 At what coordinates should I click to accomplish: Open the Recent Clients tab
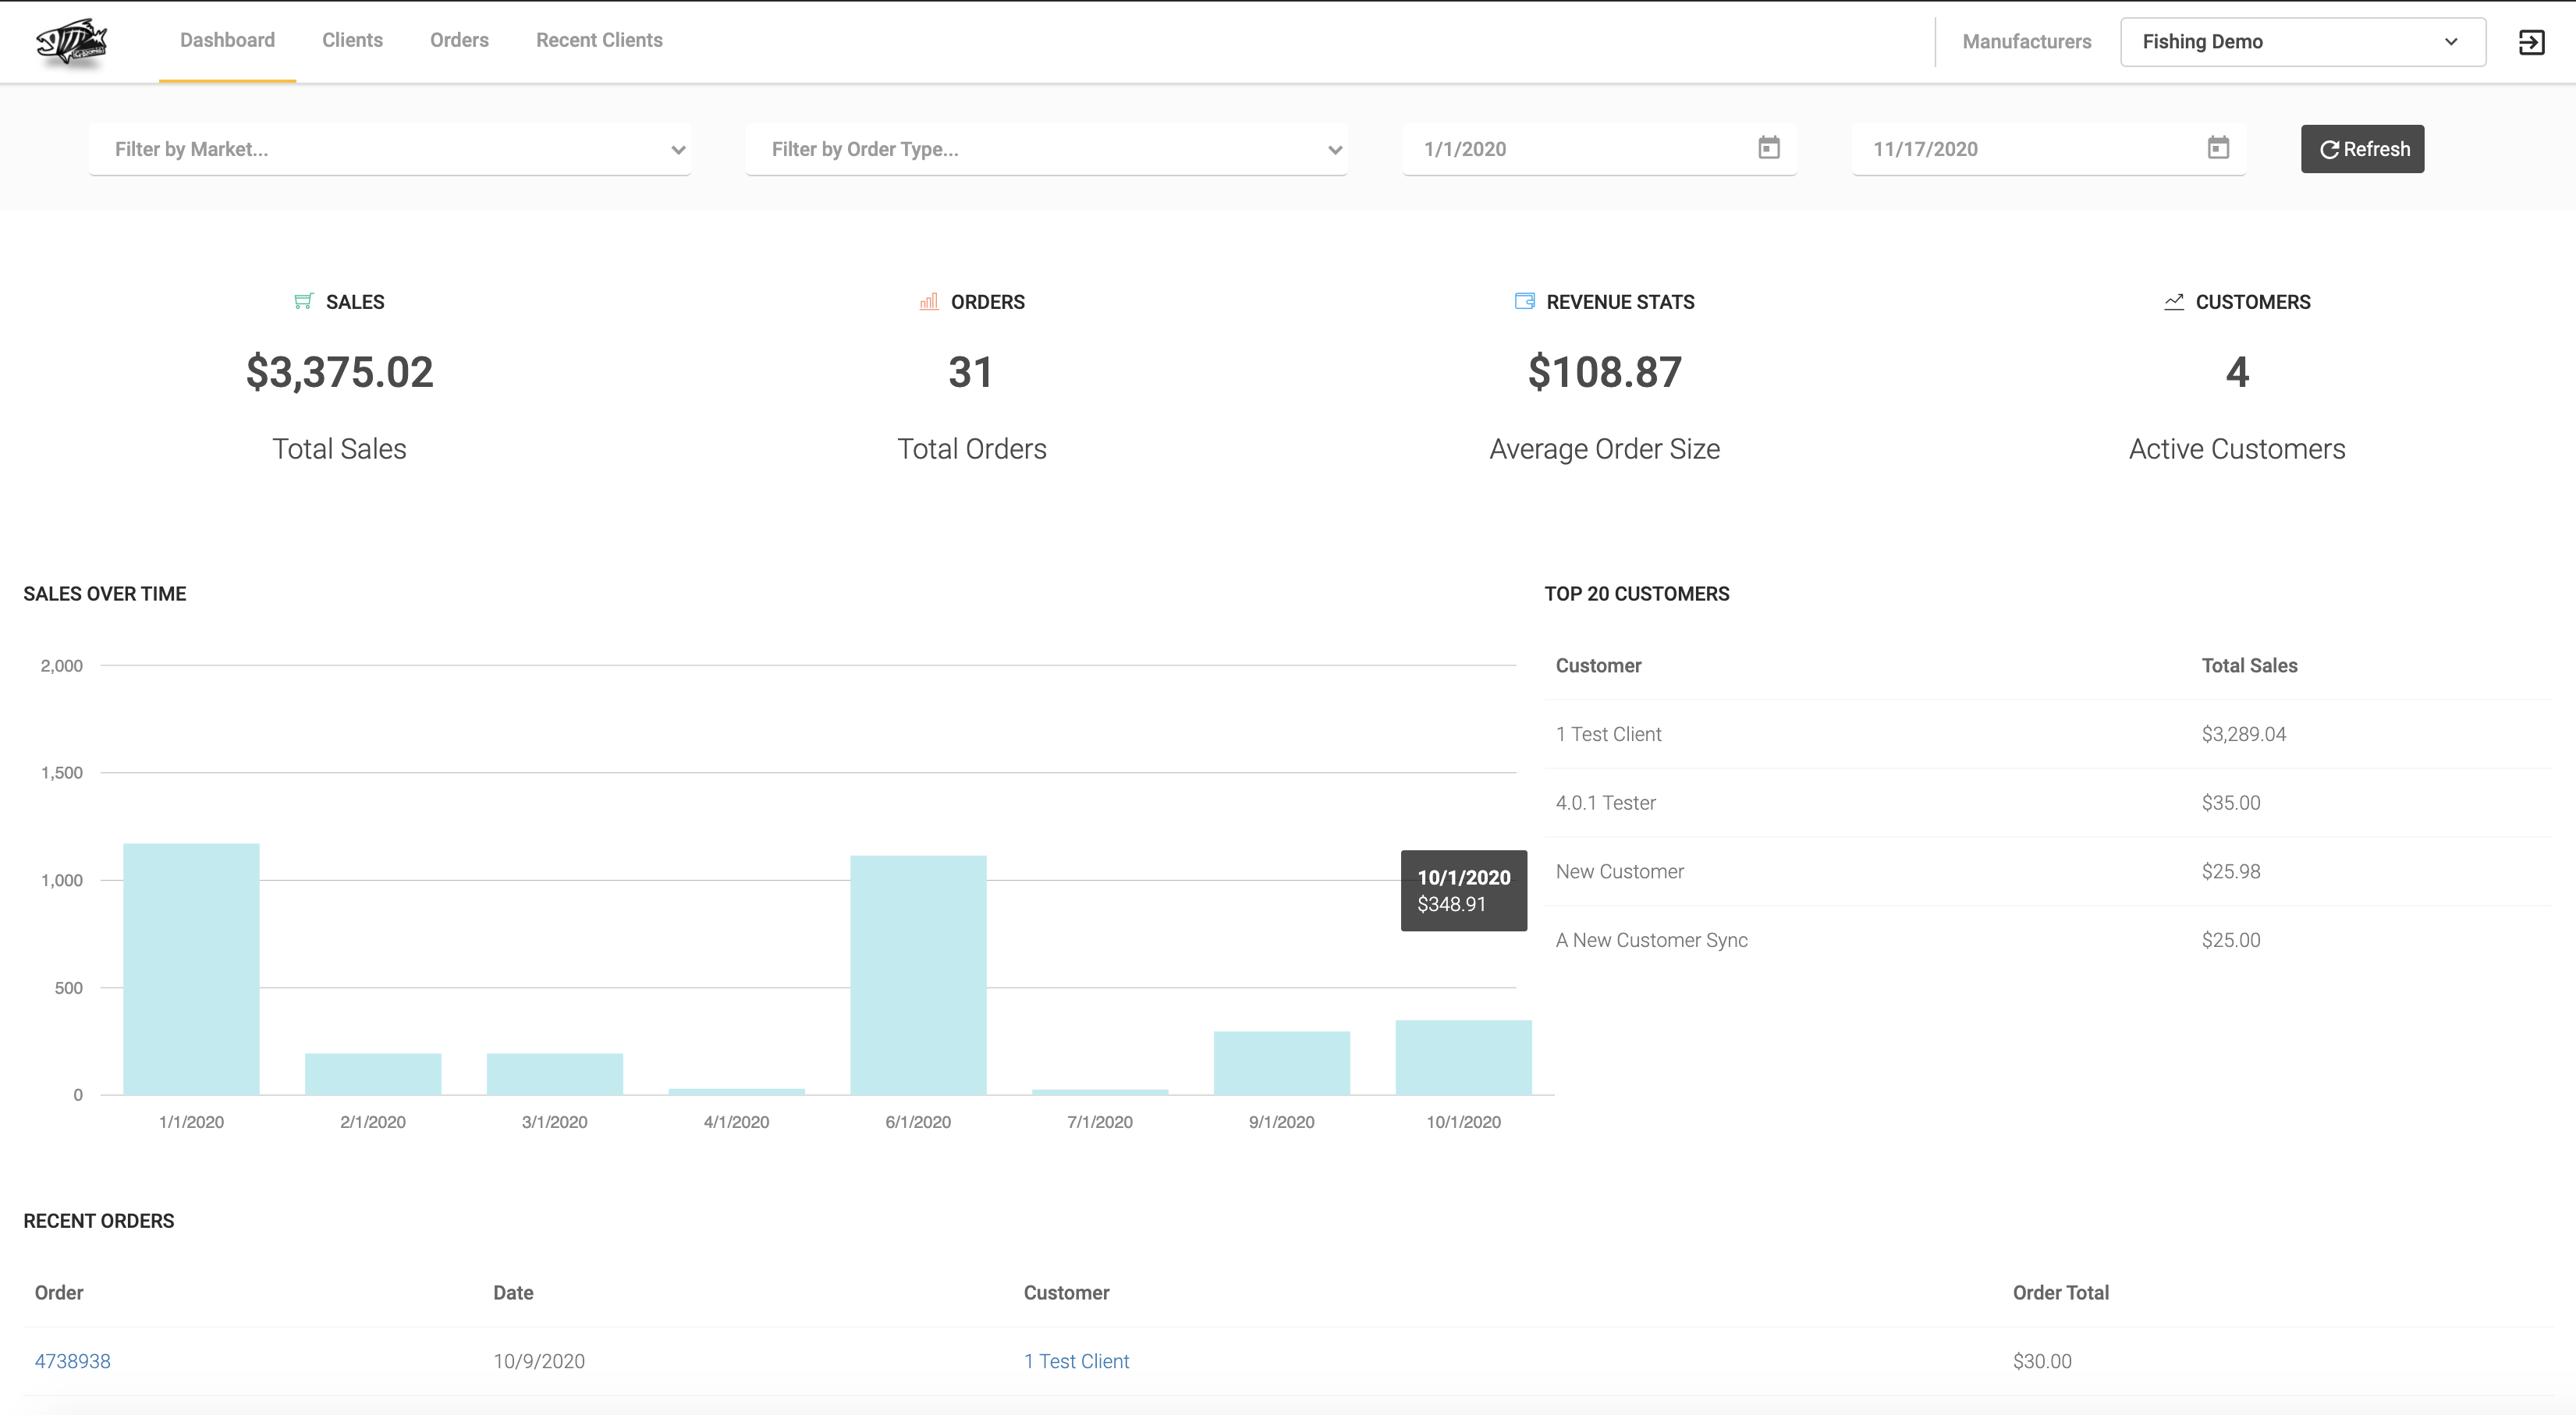599,40
